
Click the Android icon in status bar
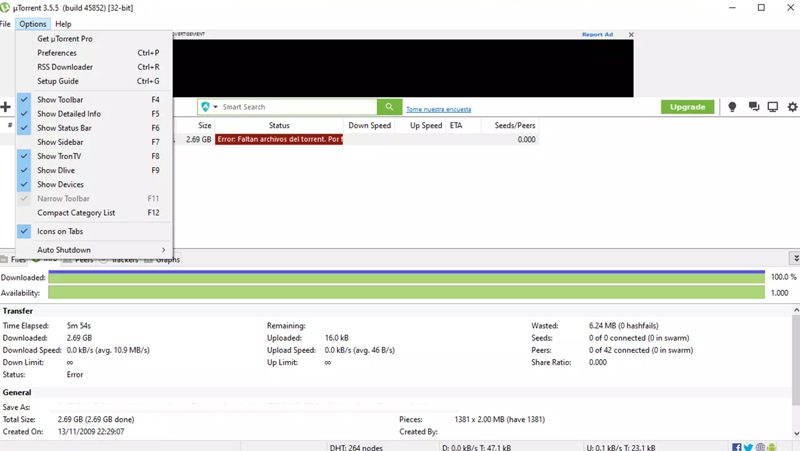tap(771, 447)
